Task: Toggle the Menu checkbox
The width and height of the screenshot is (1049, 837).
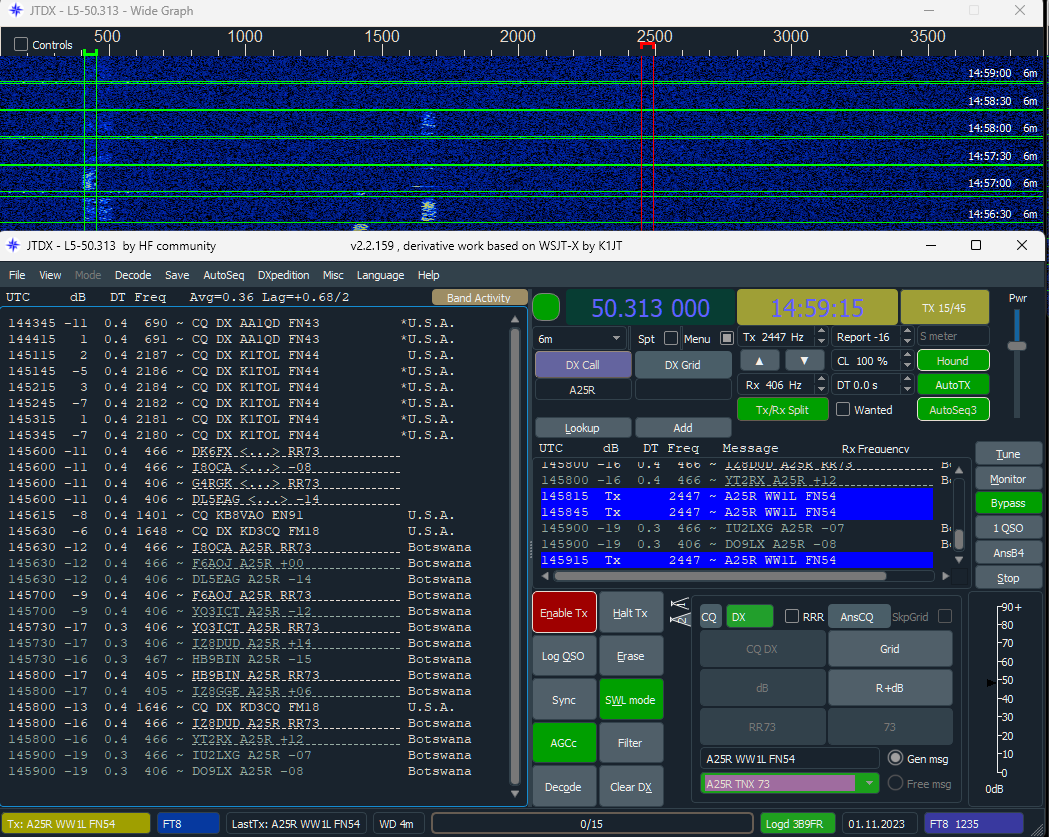Action: tap(727, 338)
